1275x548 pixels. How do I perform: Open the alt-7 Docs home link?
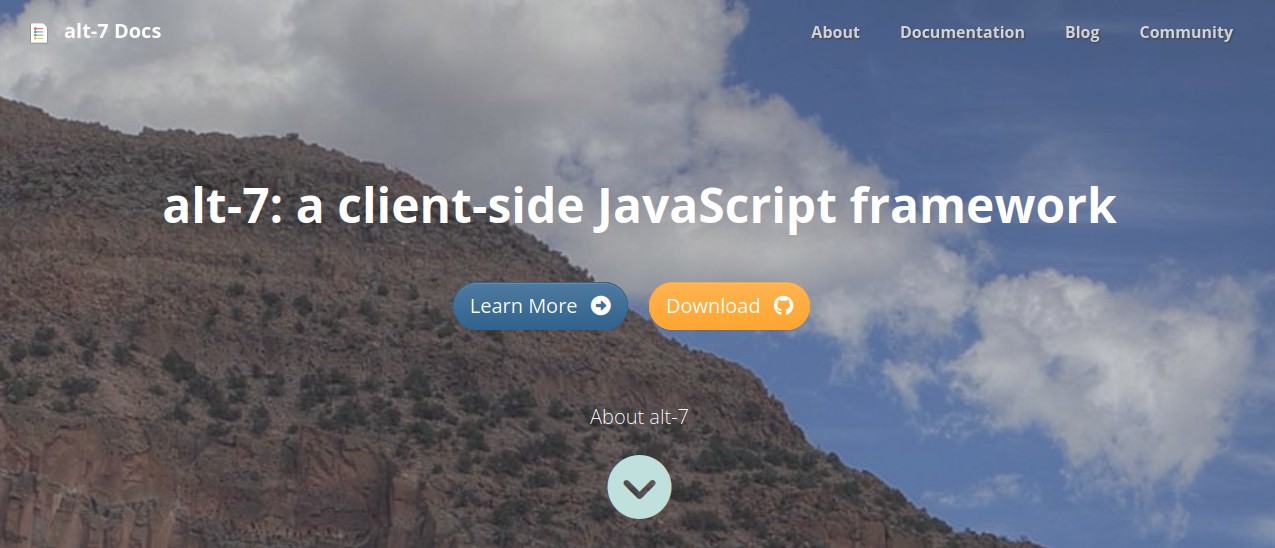coord(112,31)
